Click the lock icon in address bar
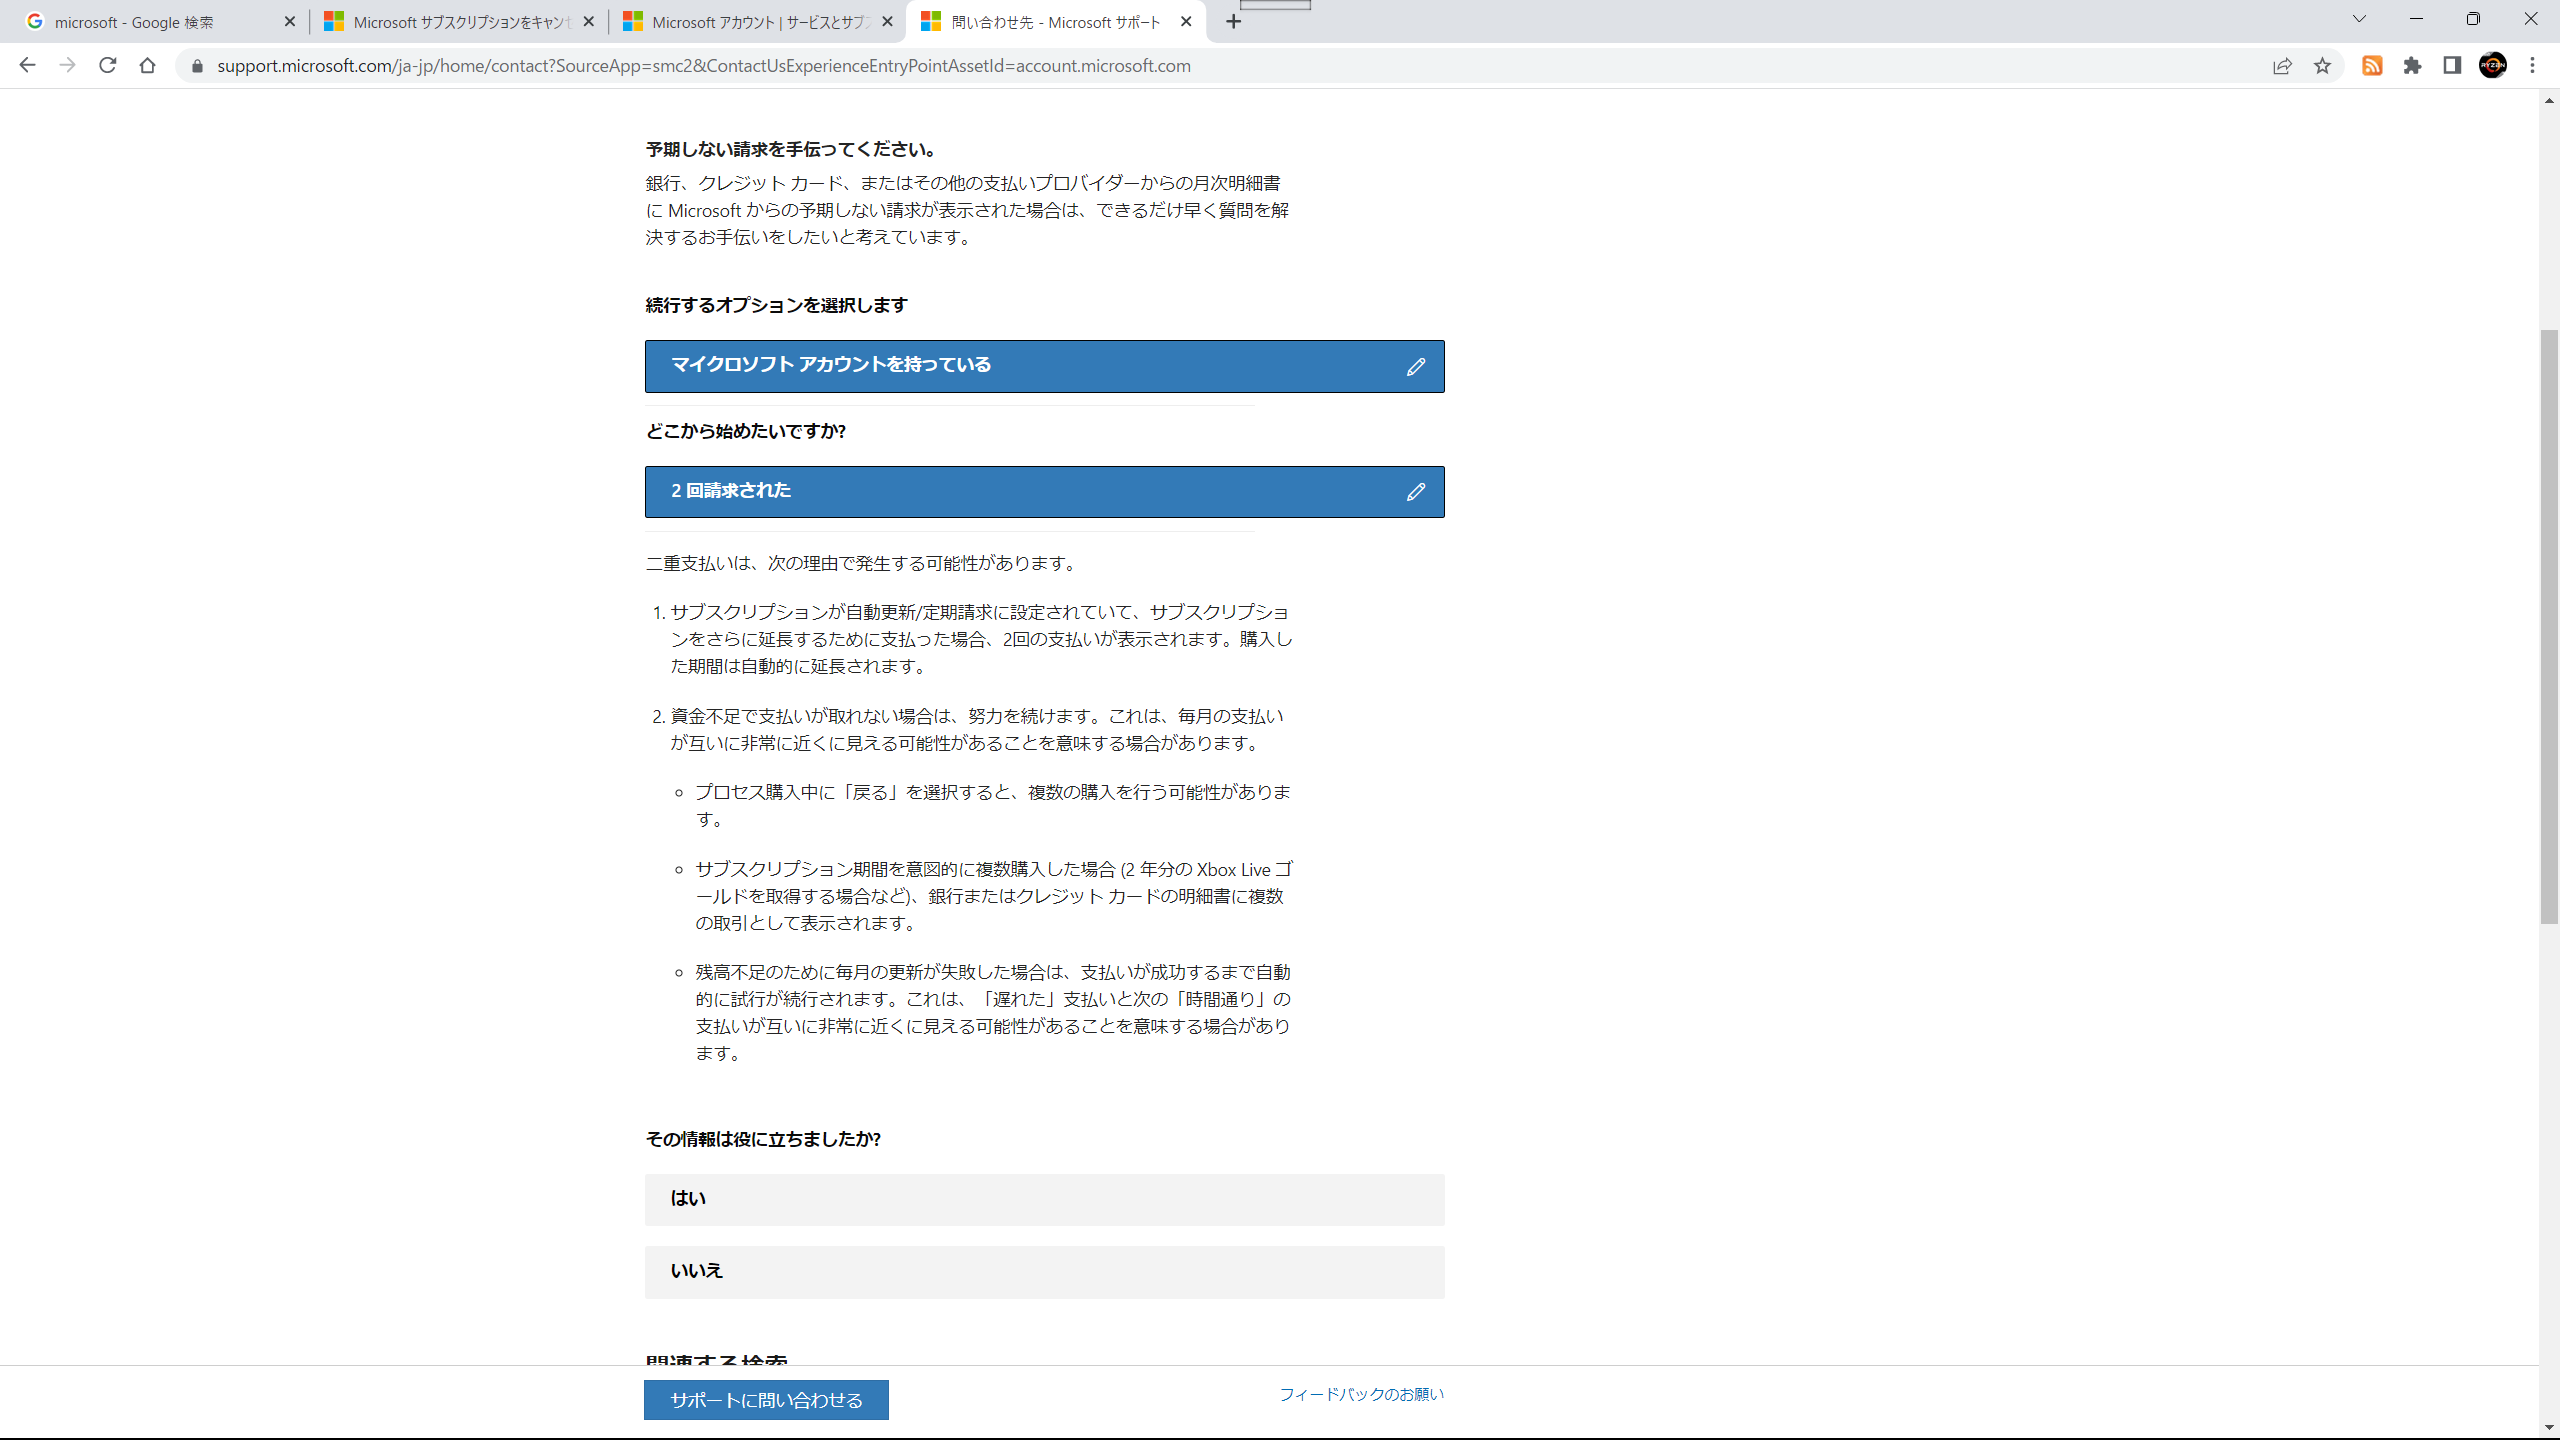 click(197, 66)
